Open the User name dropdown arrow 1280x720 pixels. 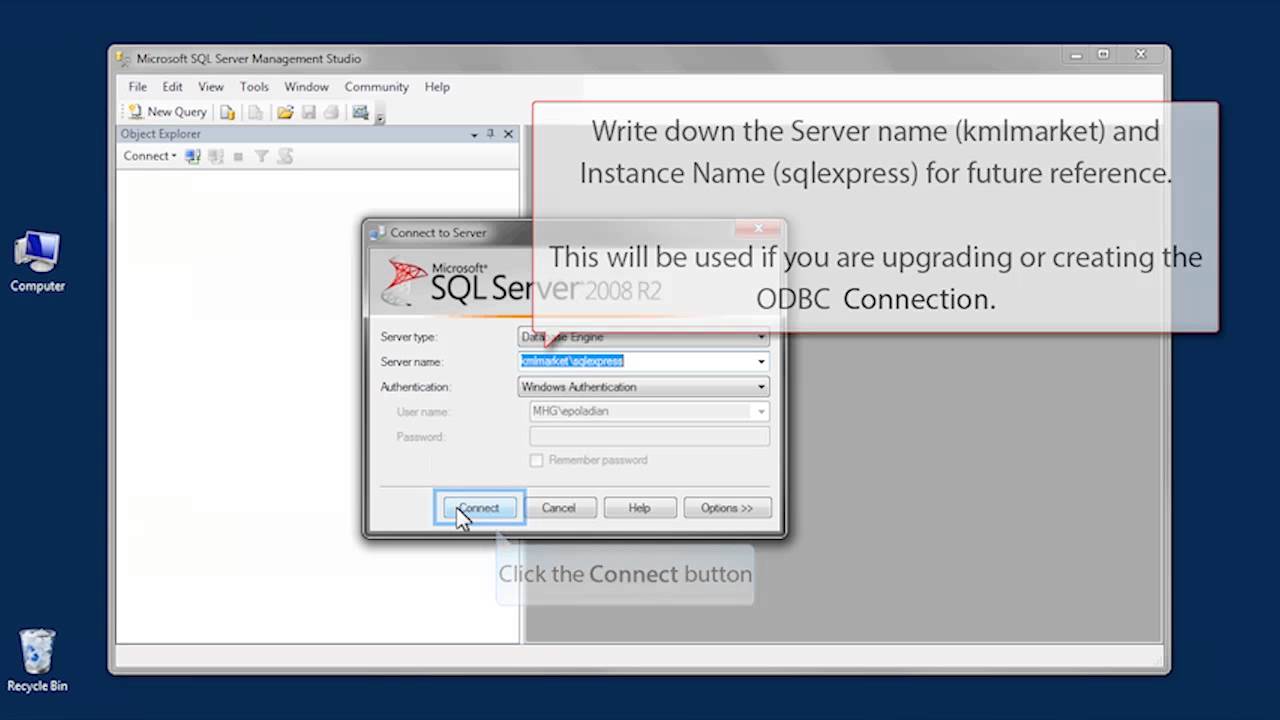click(761, 411)
